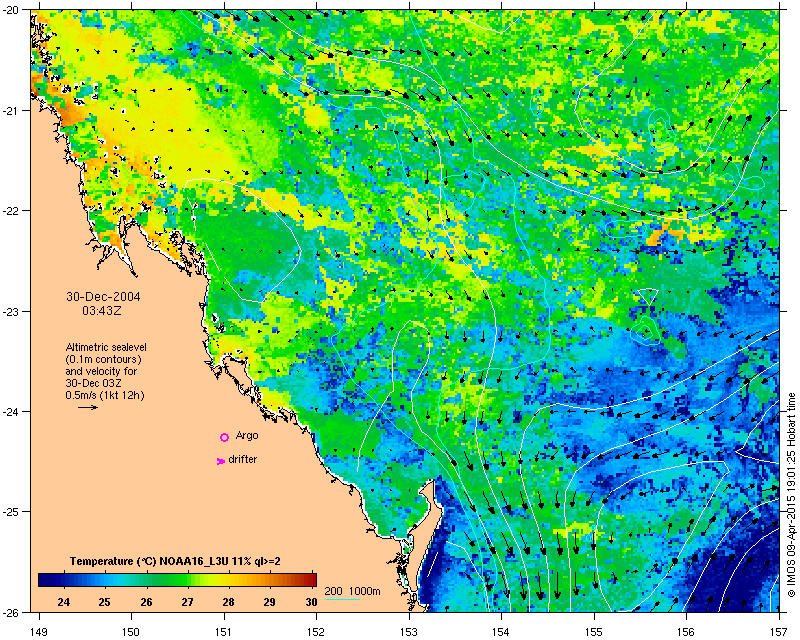
Task: Click the 0.5m/s (1kt 12h) scale text
Action: tap(105, 395)
